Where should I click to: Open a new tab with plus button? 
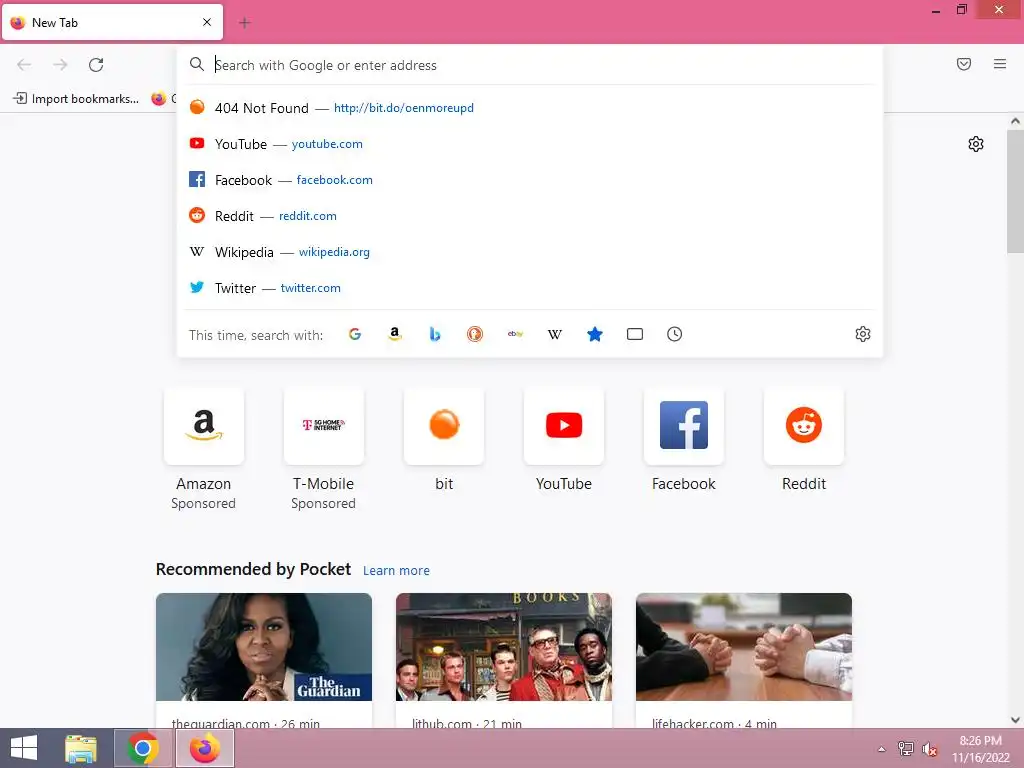click(x=245, y=23)
